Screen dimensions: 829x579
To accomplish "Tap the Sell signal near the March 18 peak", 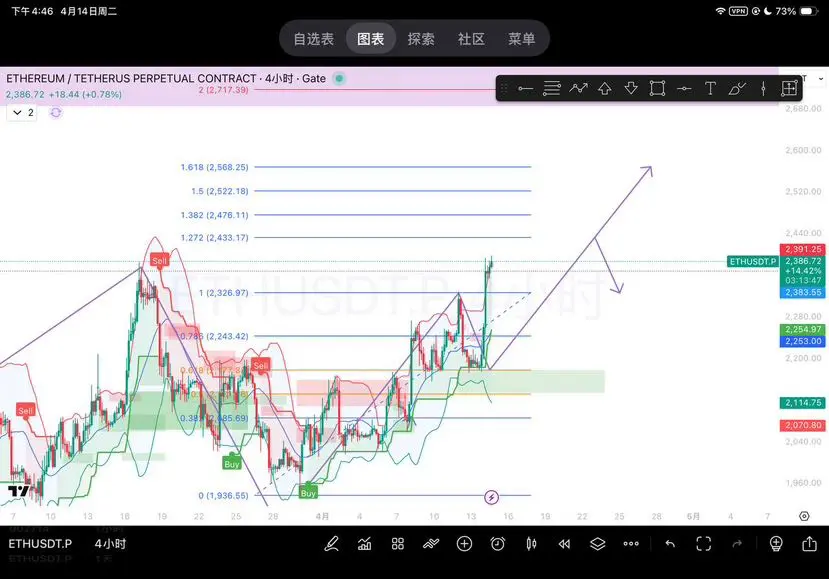I will point(159,260).
